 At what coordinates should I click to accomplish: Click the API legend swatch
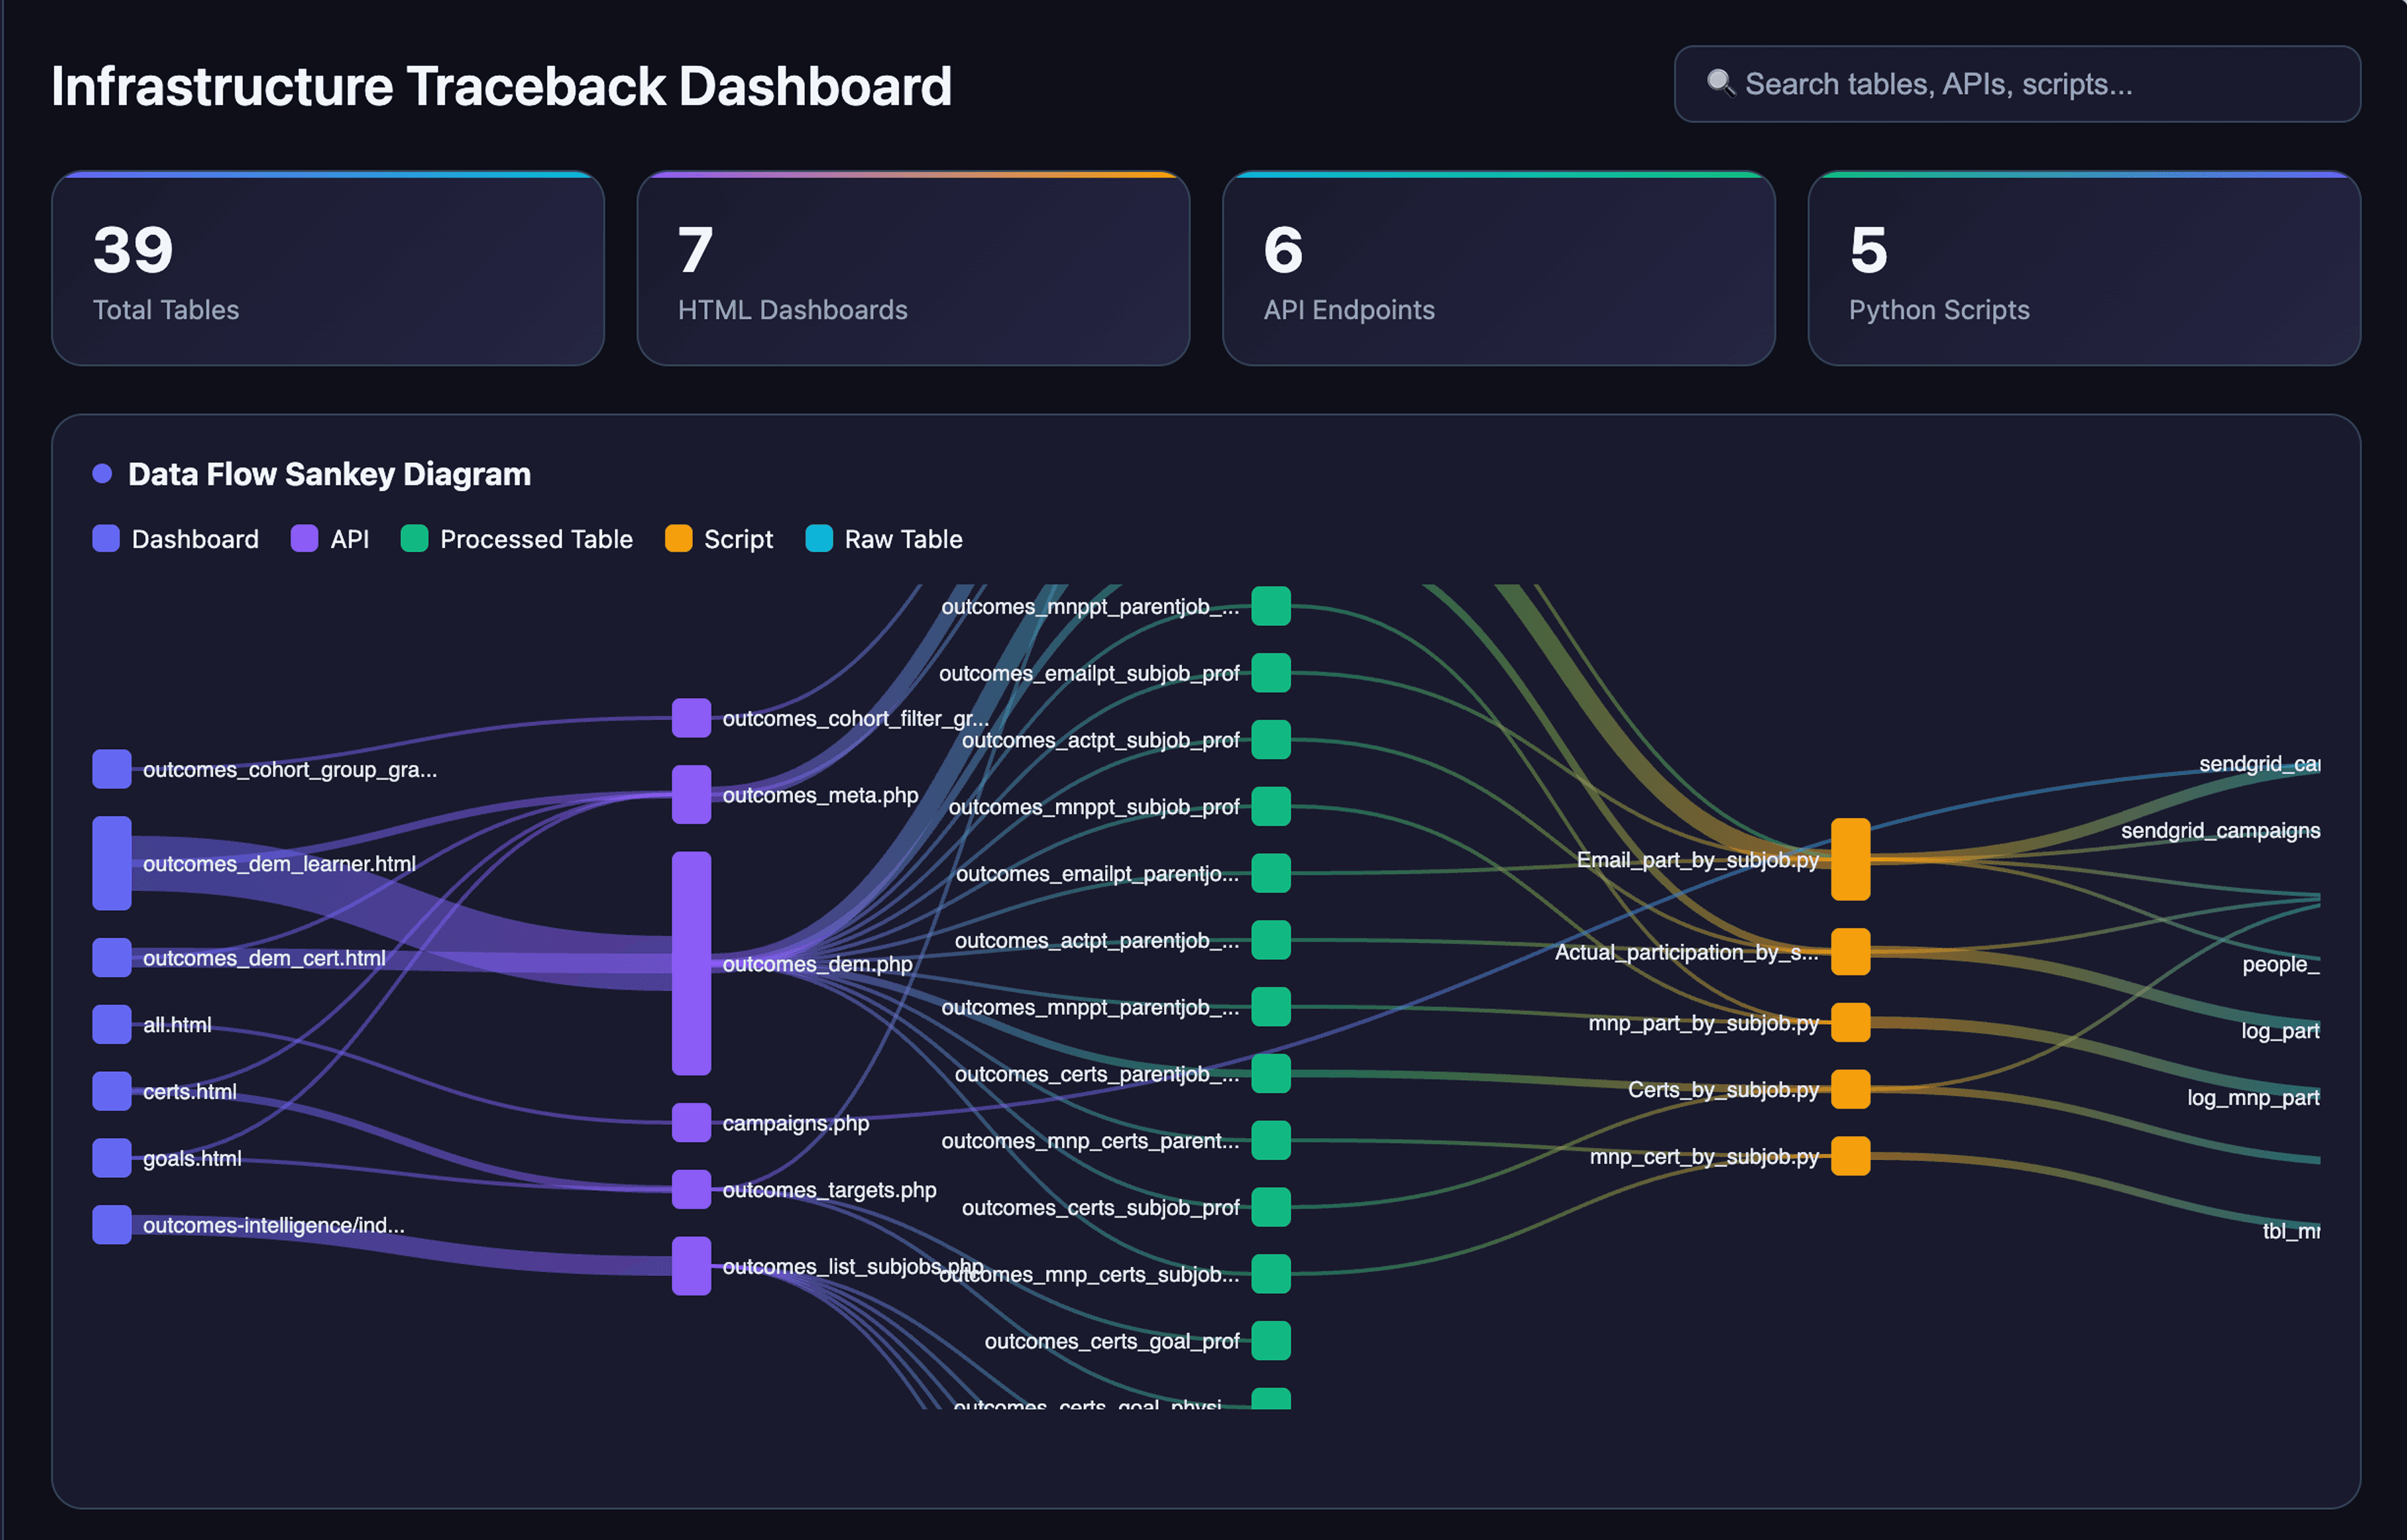tap(304, 539)
